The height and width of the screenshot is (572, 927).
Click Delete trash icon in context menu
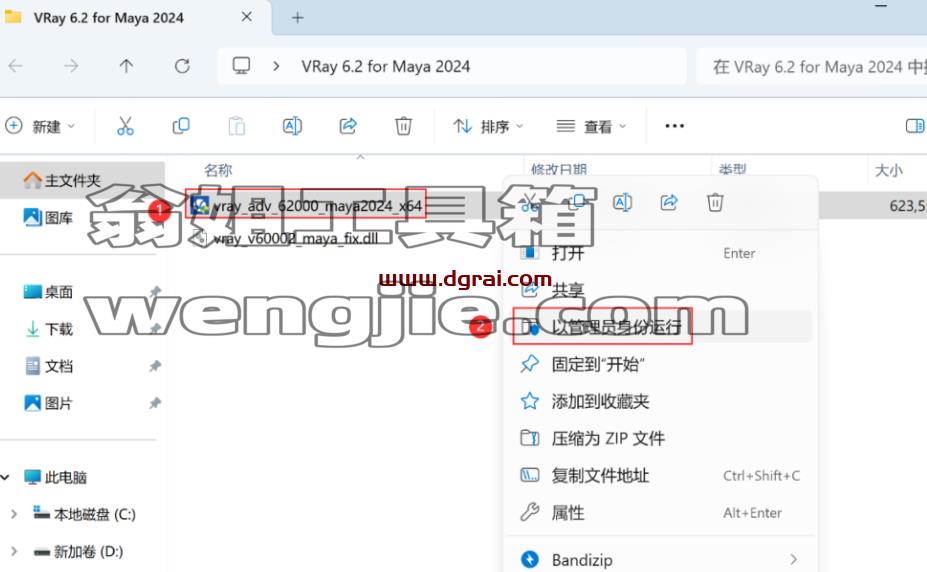tap(715, 203)
